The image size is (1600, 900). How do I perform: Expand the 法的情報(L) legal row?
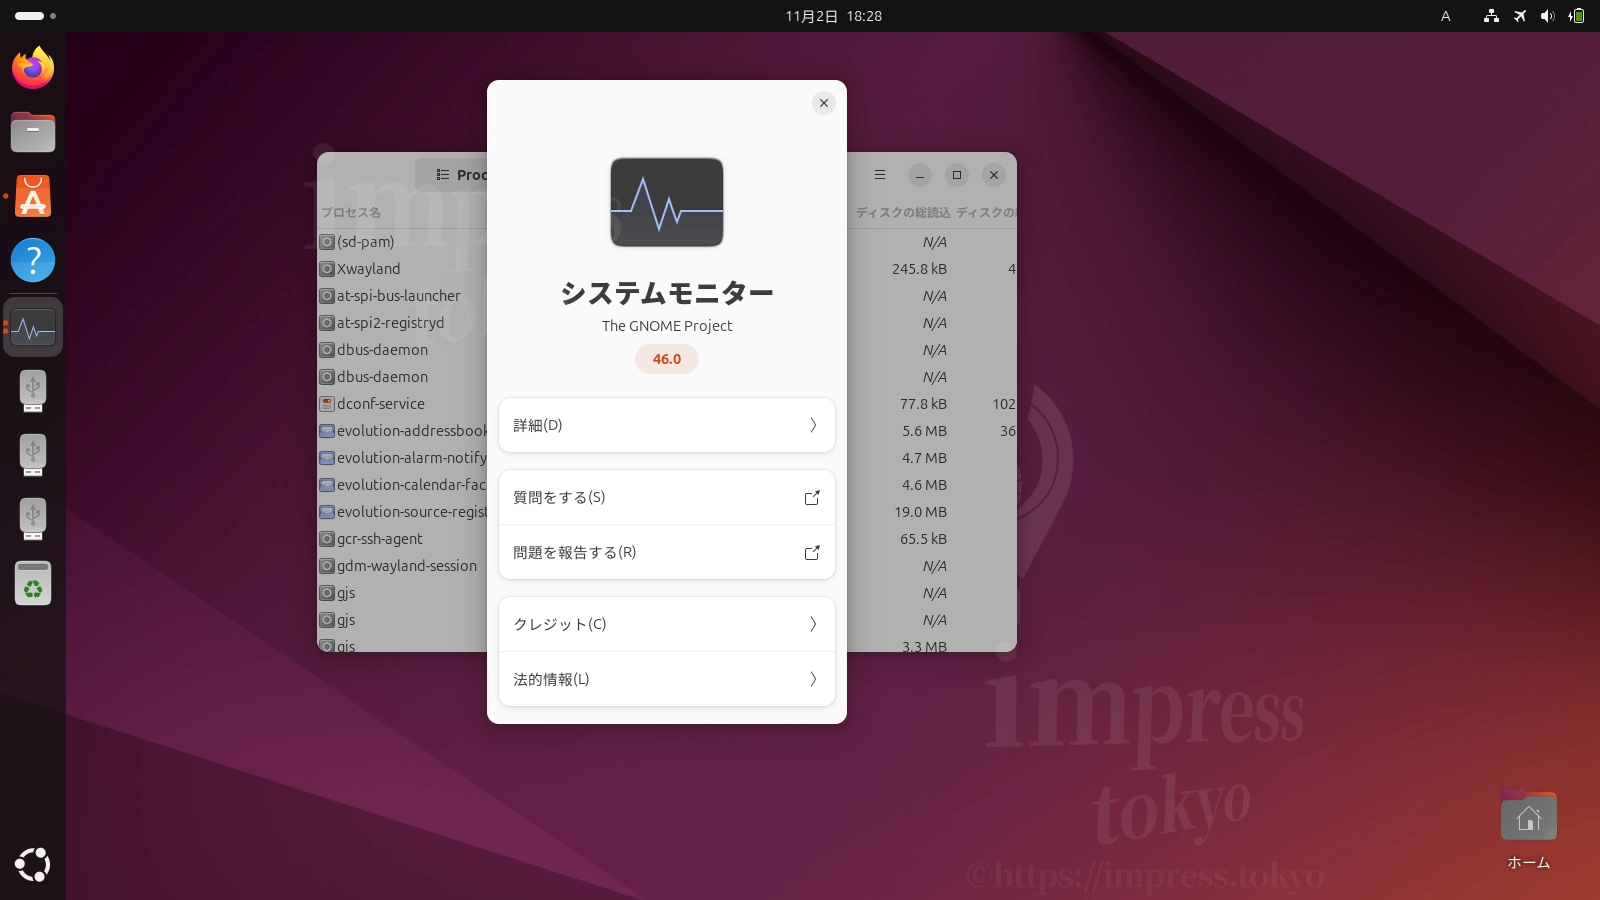pyautogui.click(x=667, y=679)
